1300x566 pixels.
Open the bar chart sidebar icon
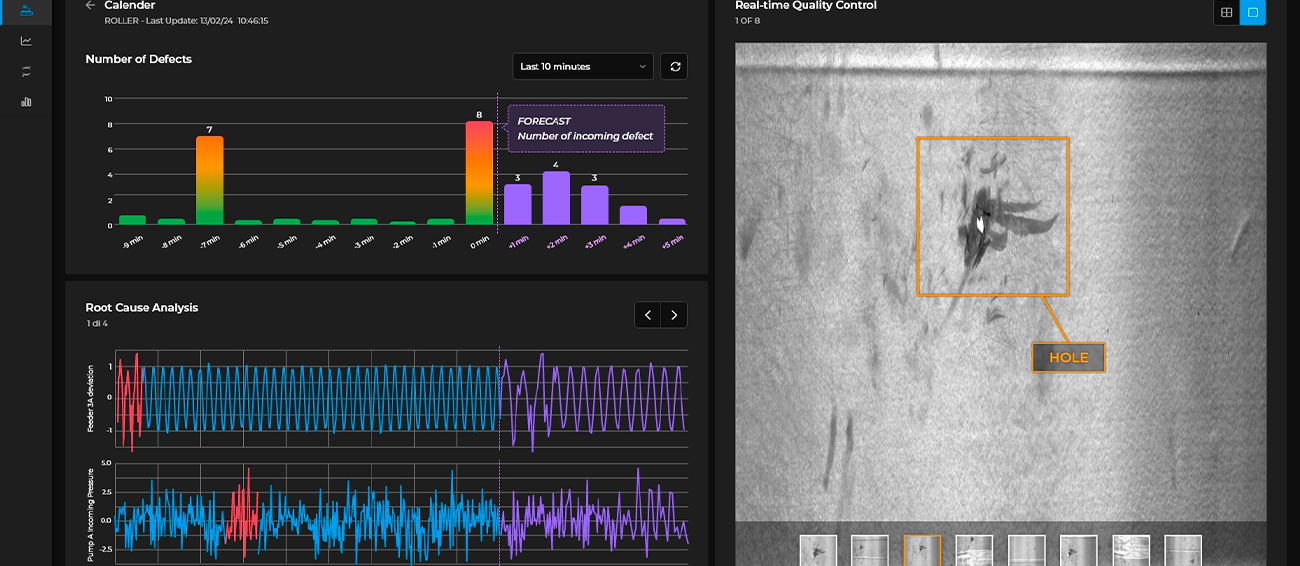[x=26, y=101]
